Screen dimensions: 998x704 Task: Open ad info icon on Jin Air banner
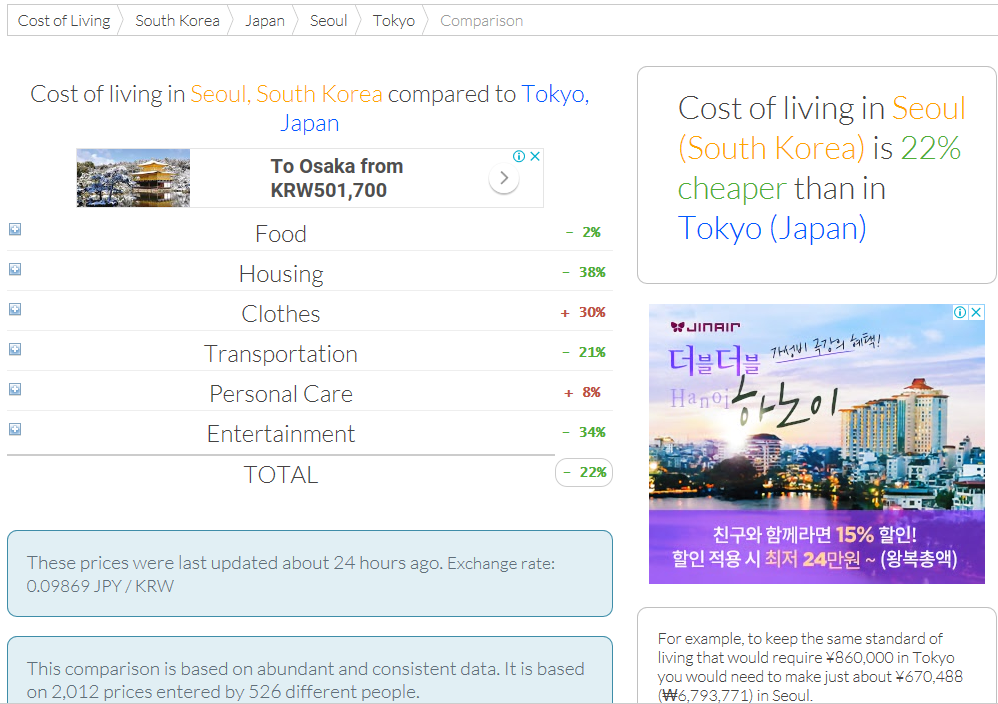coord(960,312)
